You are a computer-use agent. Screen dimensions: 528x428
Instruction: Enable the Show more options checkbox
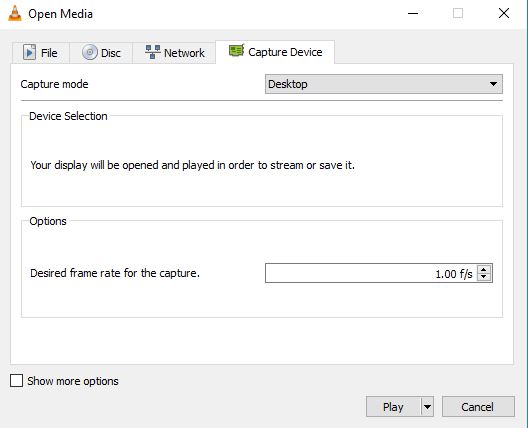click(x=16, y=381)
